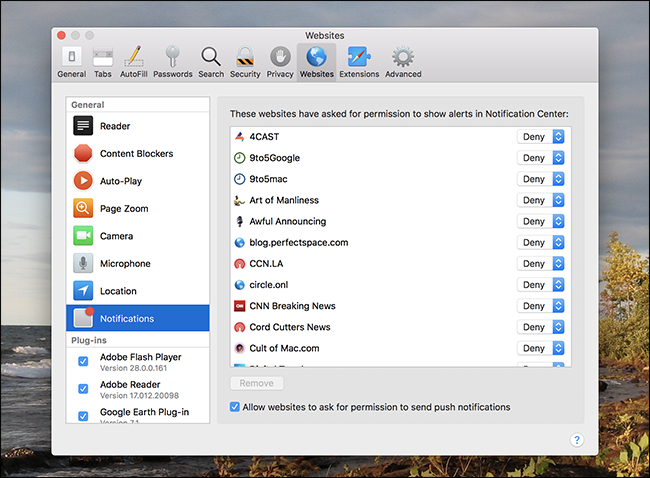Select the Cord Cutters News row text

290,327
